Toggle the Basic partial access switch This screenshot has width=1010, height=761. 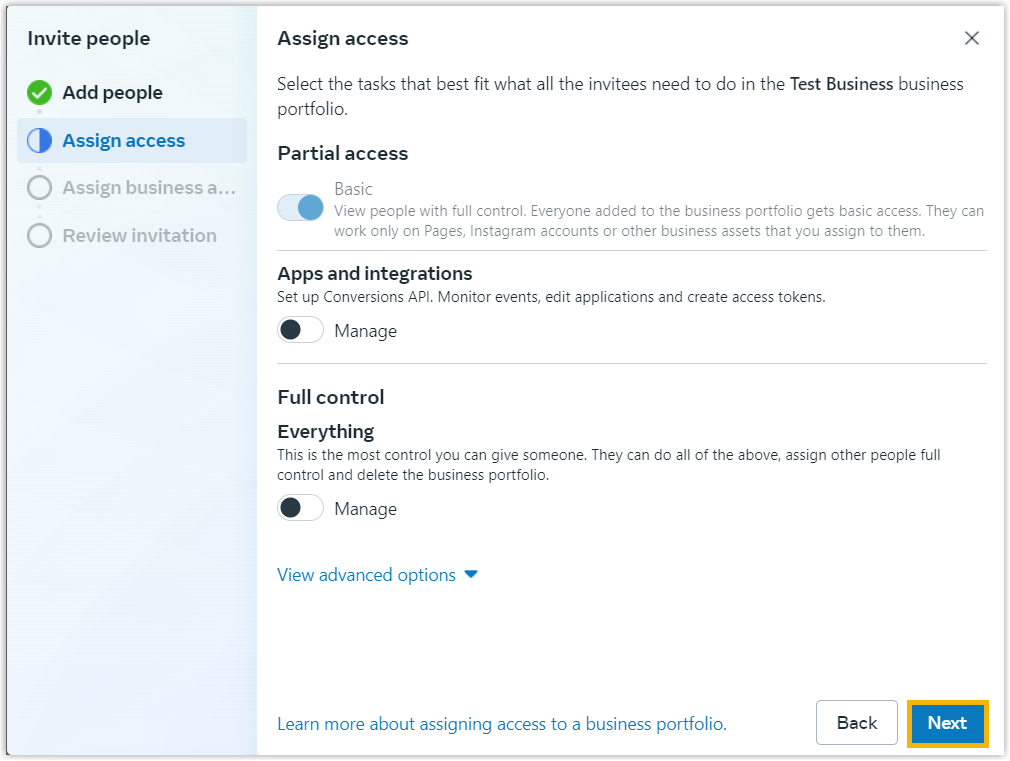pos(301,207)
